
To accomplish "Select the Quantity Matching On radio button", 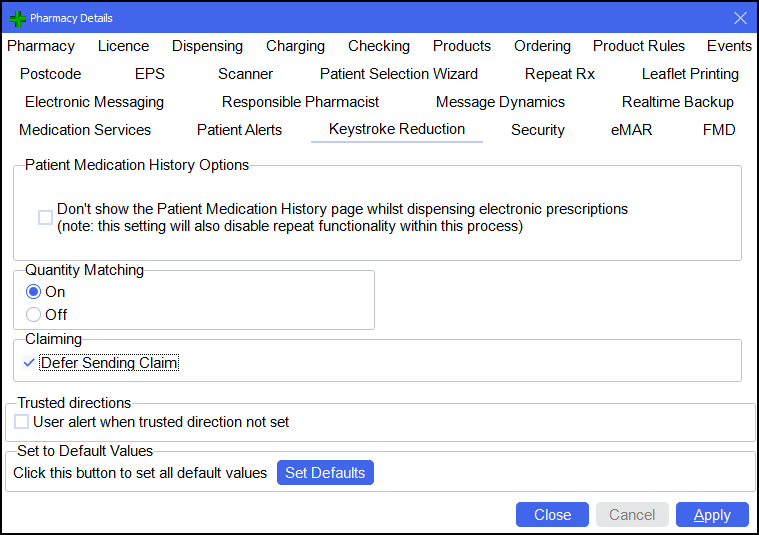I will coord(33,292).
